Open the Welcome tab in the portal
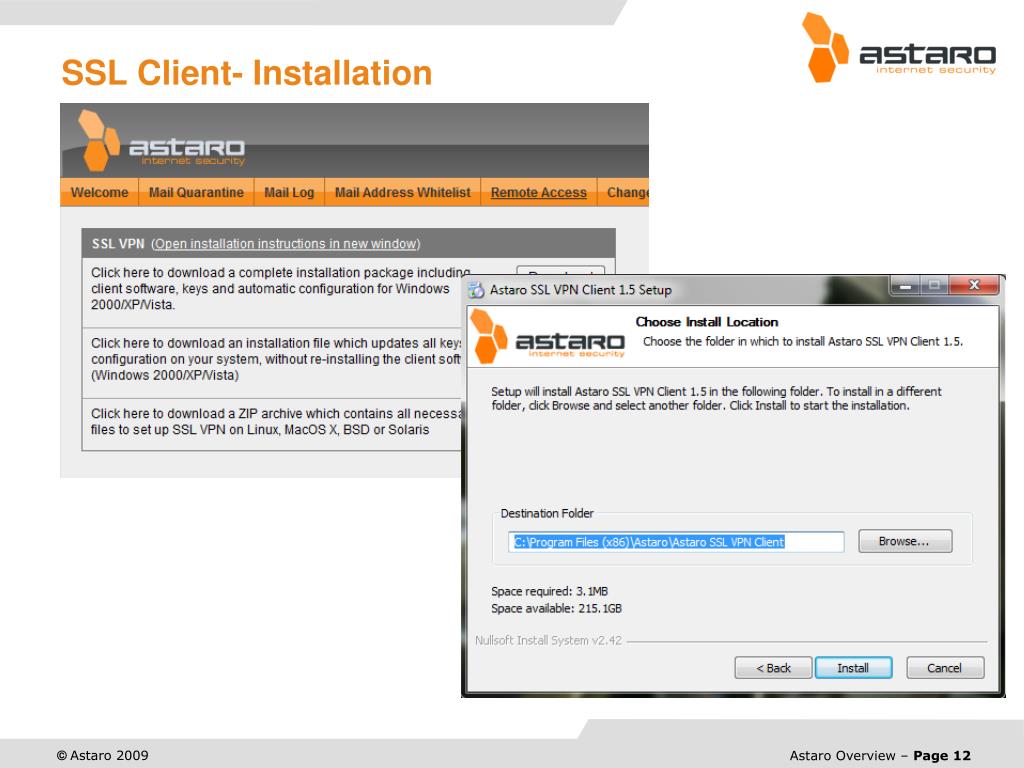The image size is (1024, 768). 99,193
